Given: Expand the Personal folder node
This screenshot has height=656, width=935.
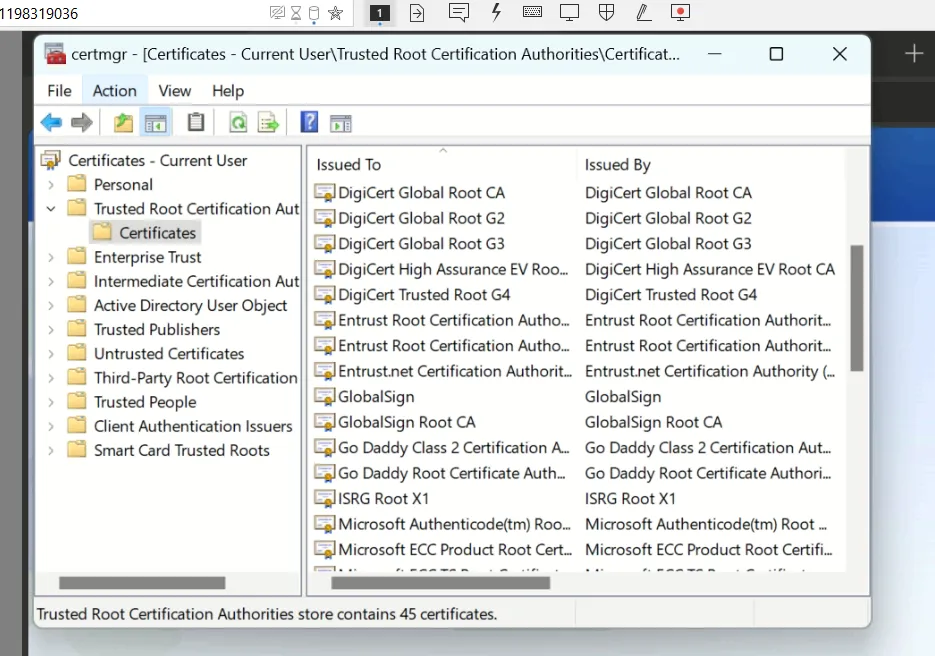Looking at the screenshot, I should click(51, 185).
